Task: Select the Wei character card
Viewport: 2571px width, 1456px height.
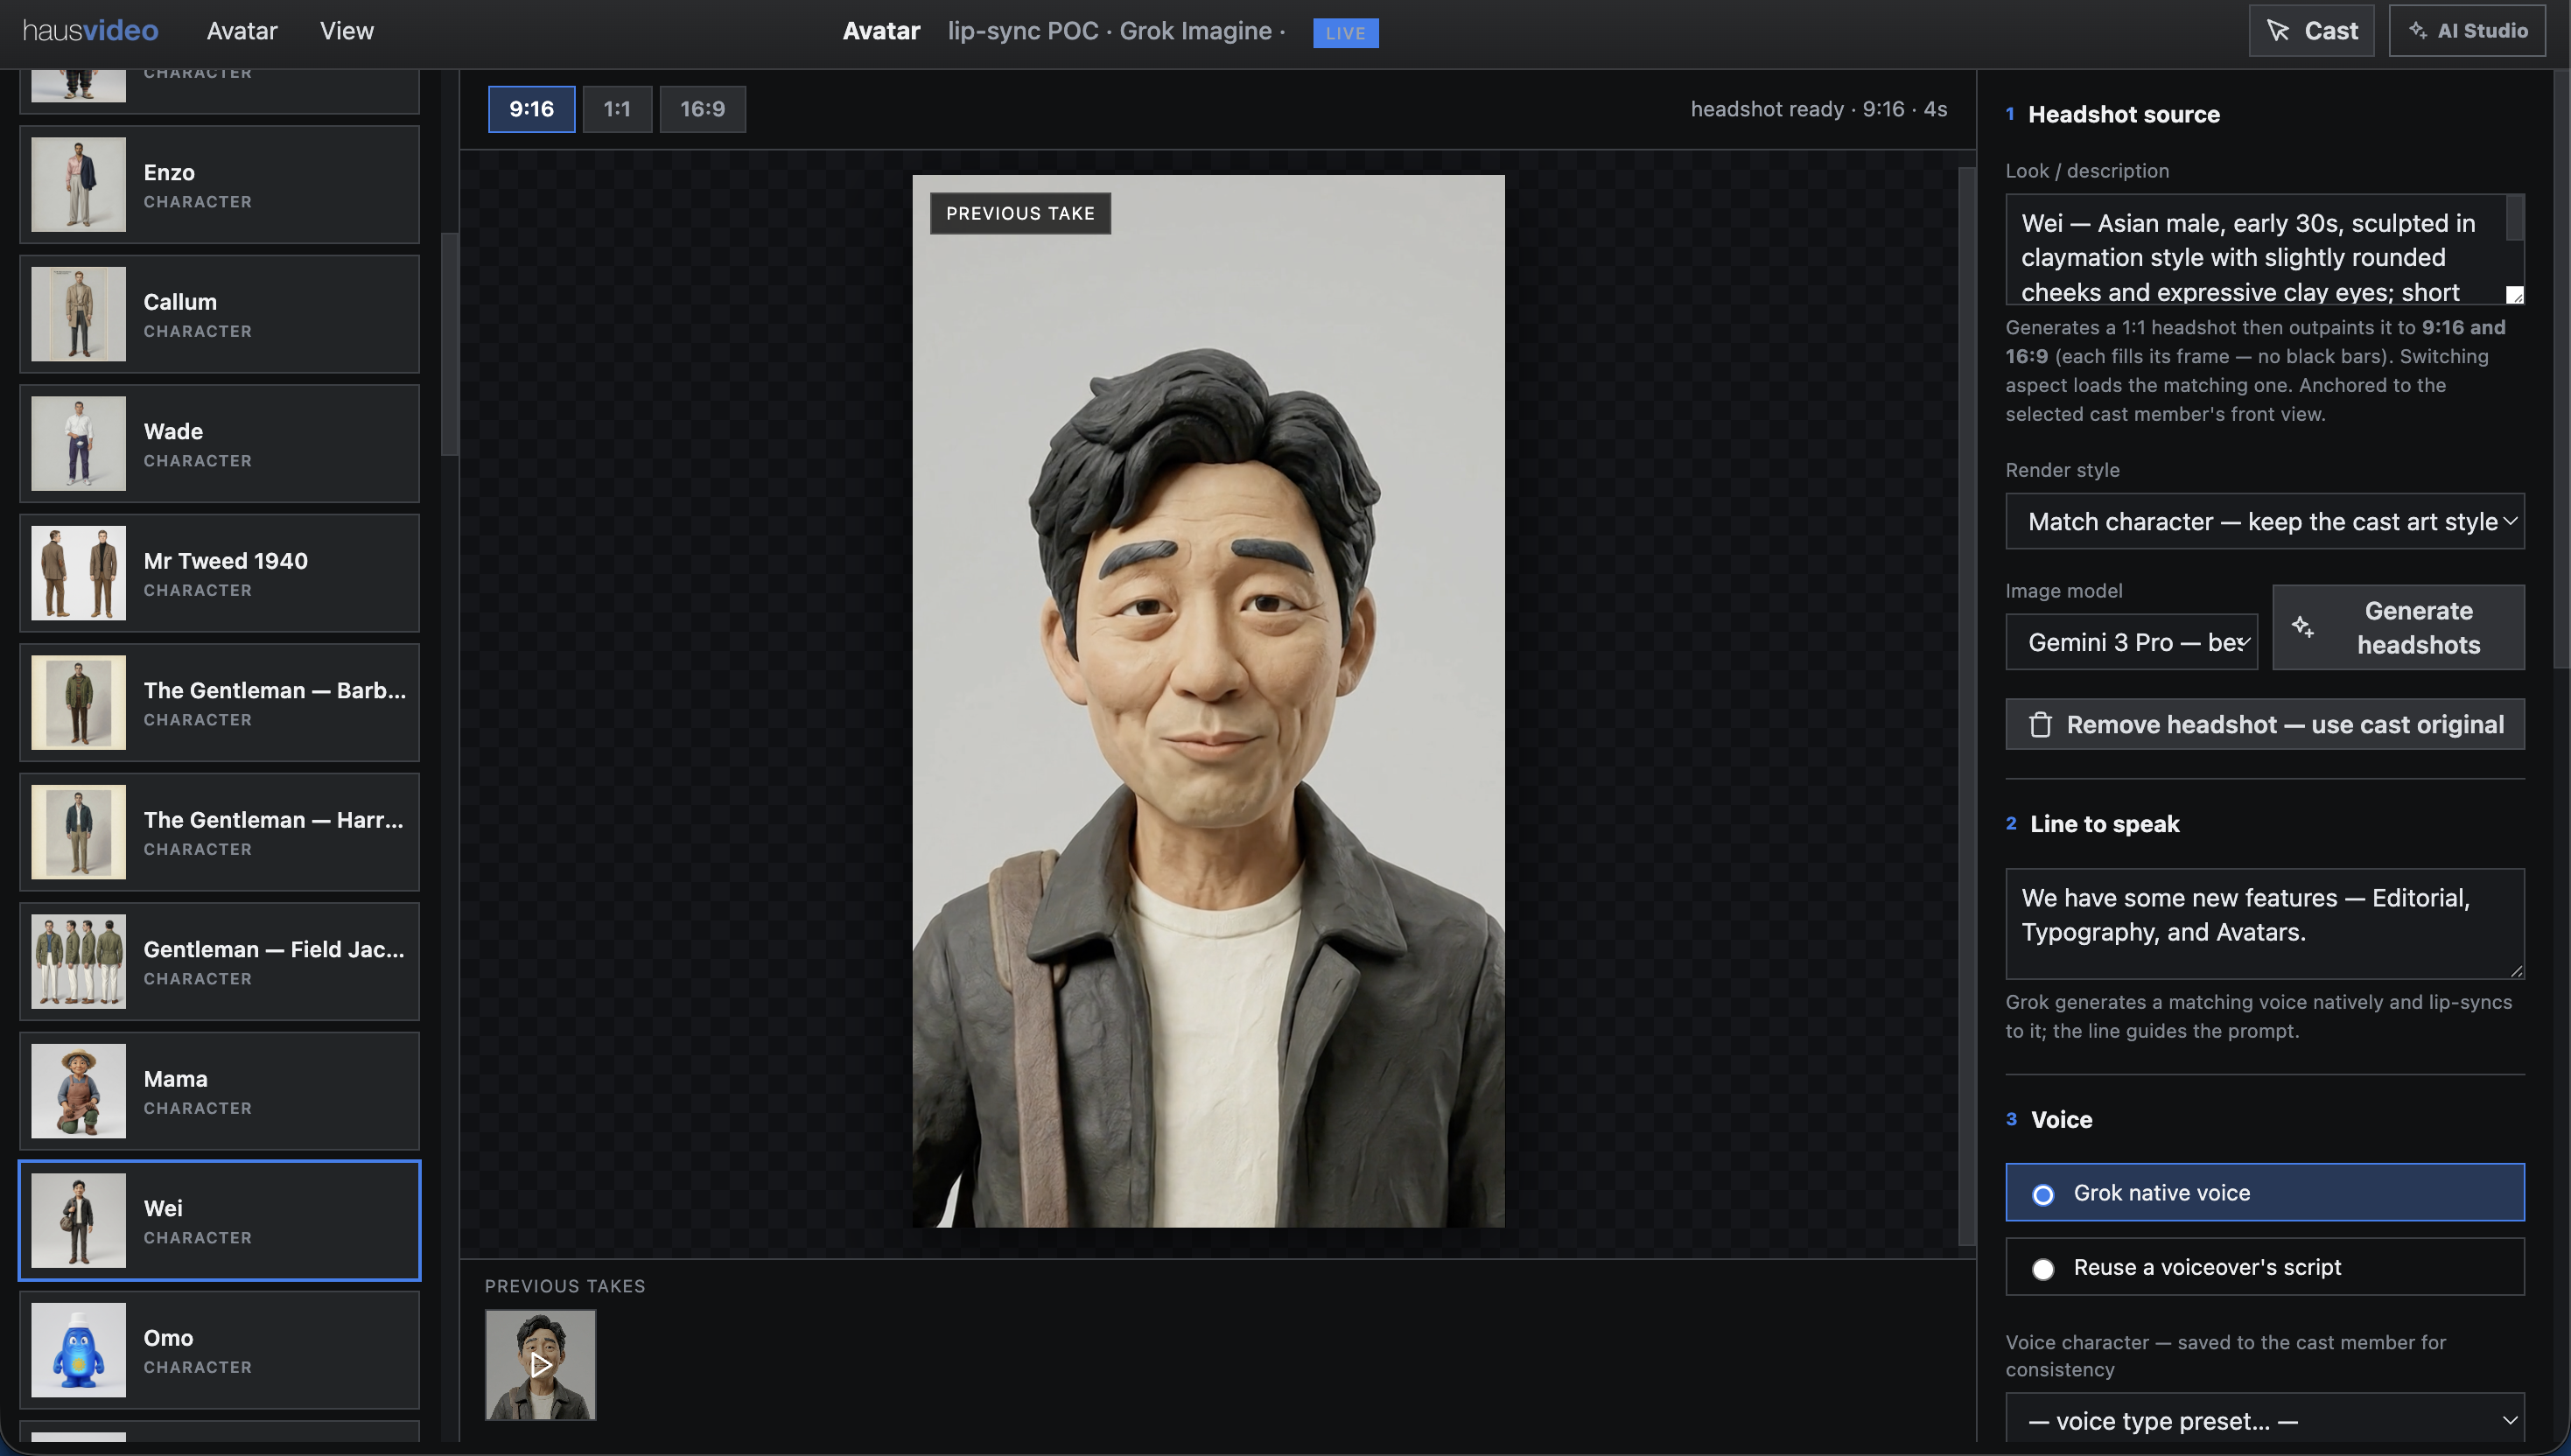Action: point(219,1220)
